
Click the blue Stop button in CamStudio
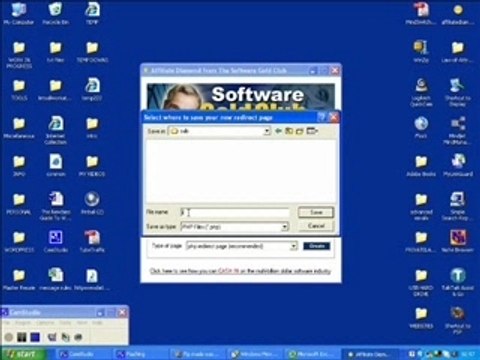coord(35,337)
